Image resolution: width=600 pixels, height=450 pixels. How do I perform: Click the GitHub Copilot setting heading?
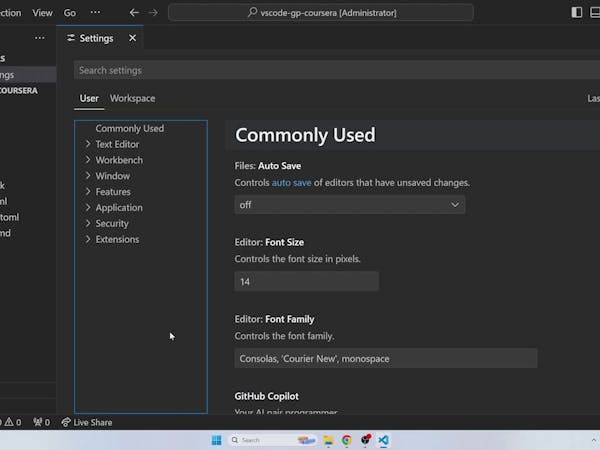coord(267,396)
